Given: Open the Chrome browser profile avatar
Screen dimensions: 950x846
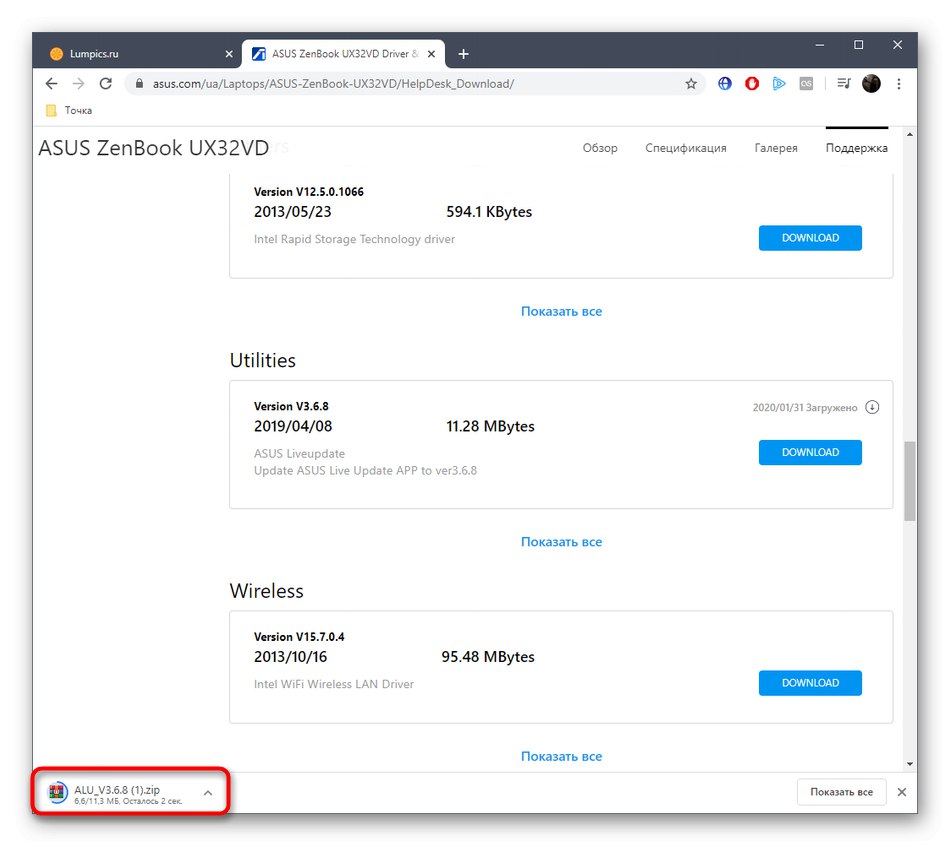Looking at the screenshot, I should click(871, 83).
